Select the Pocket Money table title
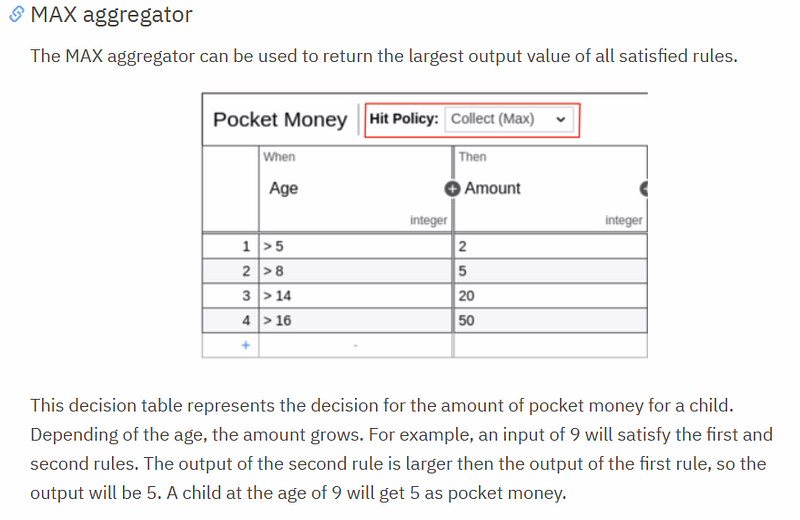The image size is (800, 520). [280, 120]
